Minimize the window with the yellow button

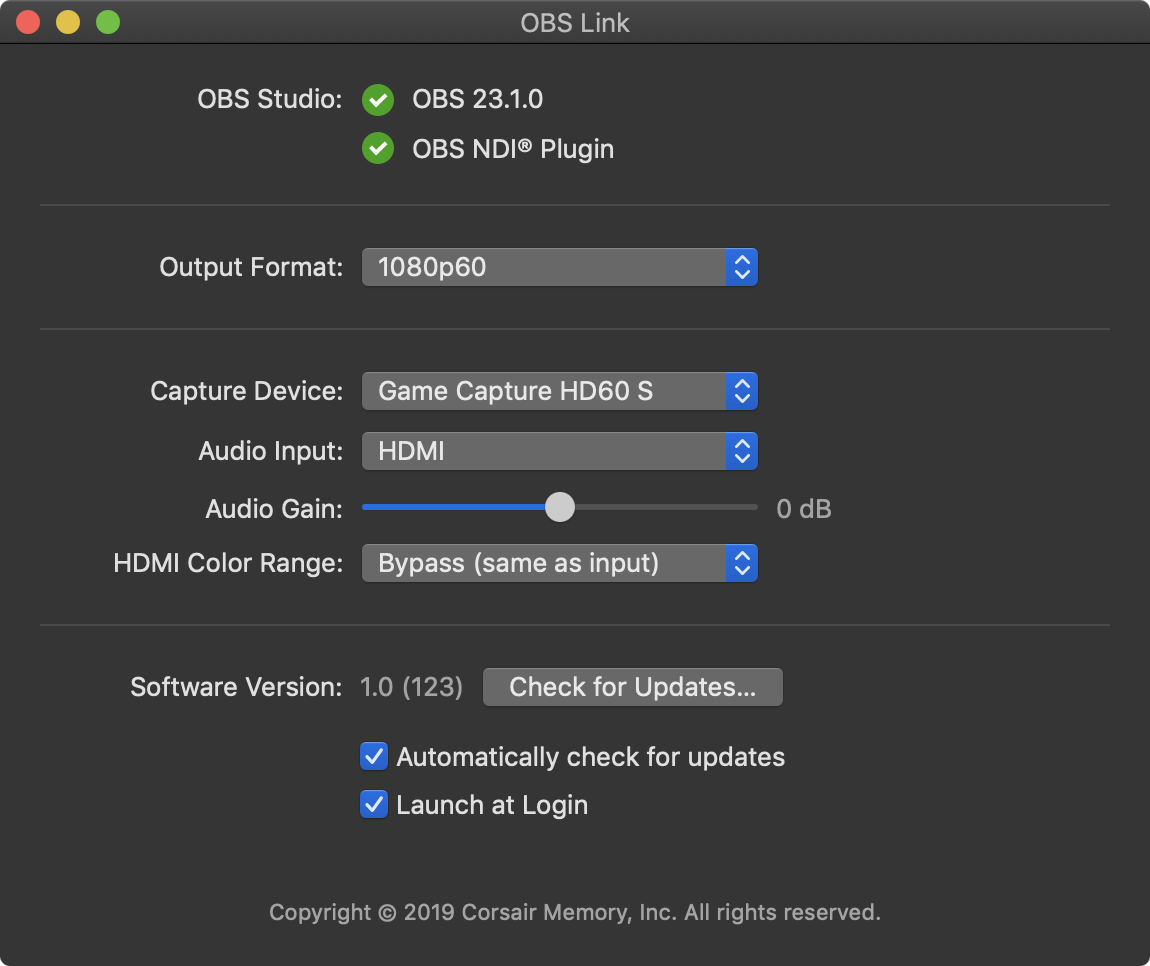[x=68, y=22]
